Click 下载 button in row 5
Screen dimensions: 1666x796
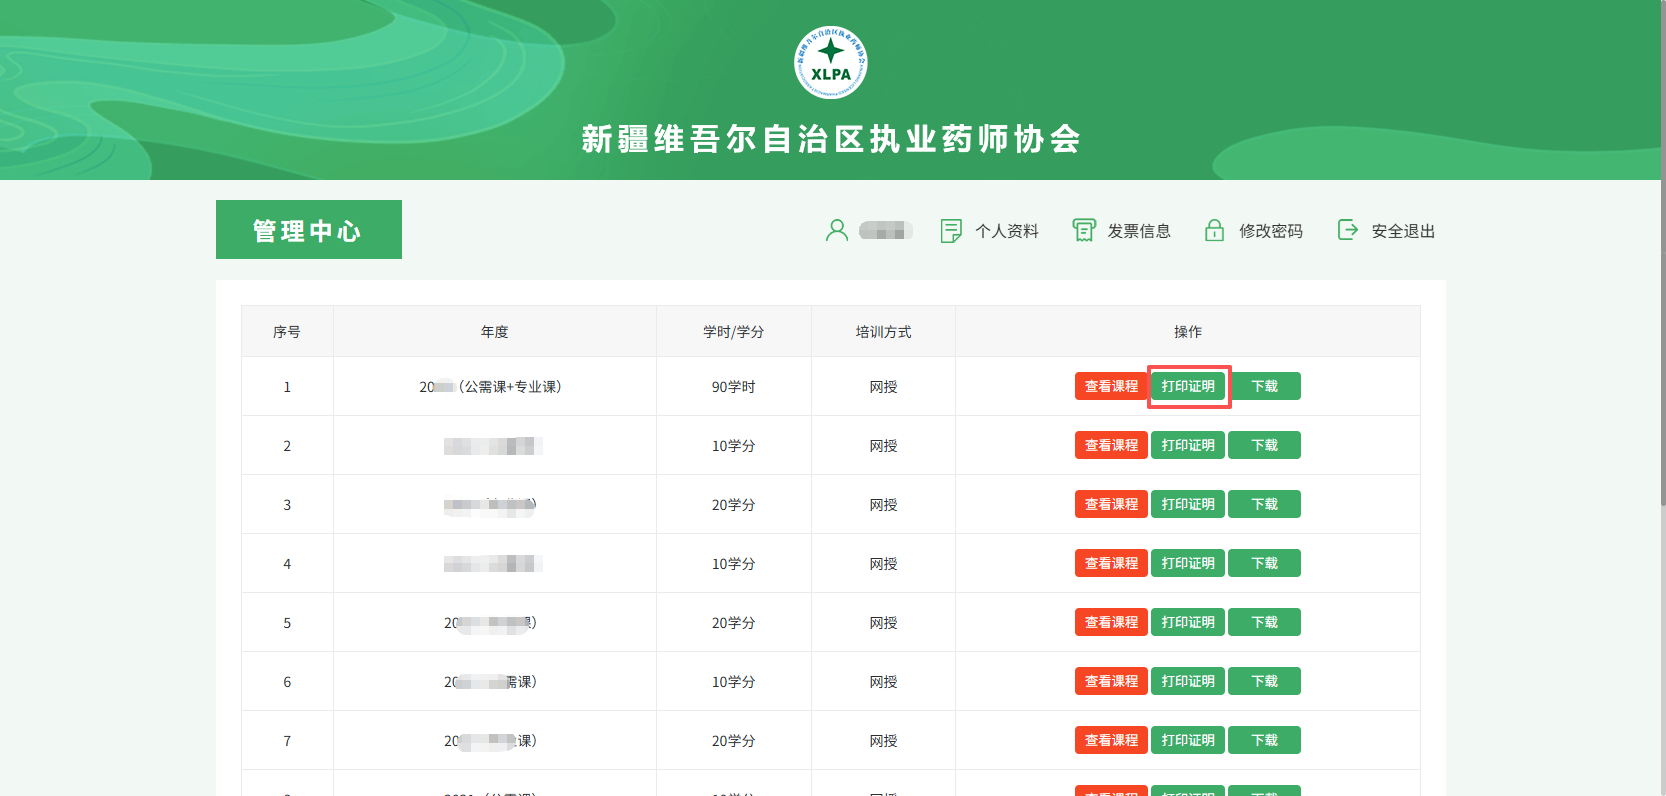[x=1264, y=622]
